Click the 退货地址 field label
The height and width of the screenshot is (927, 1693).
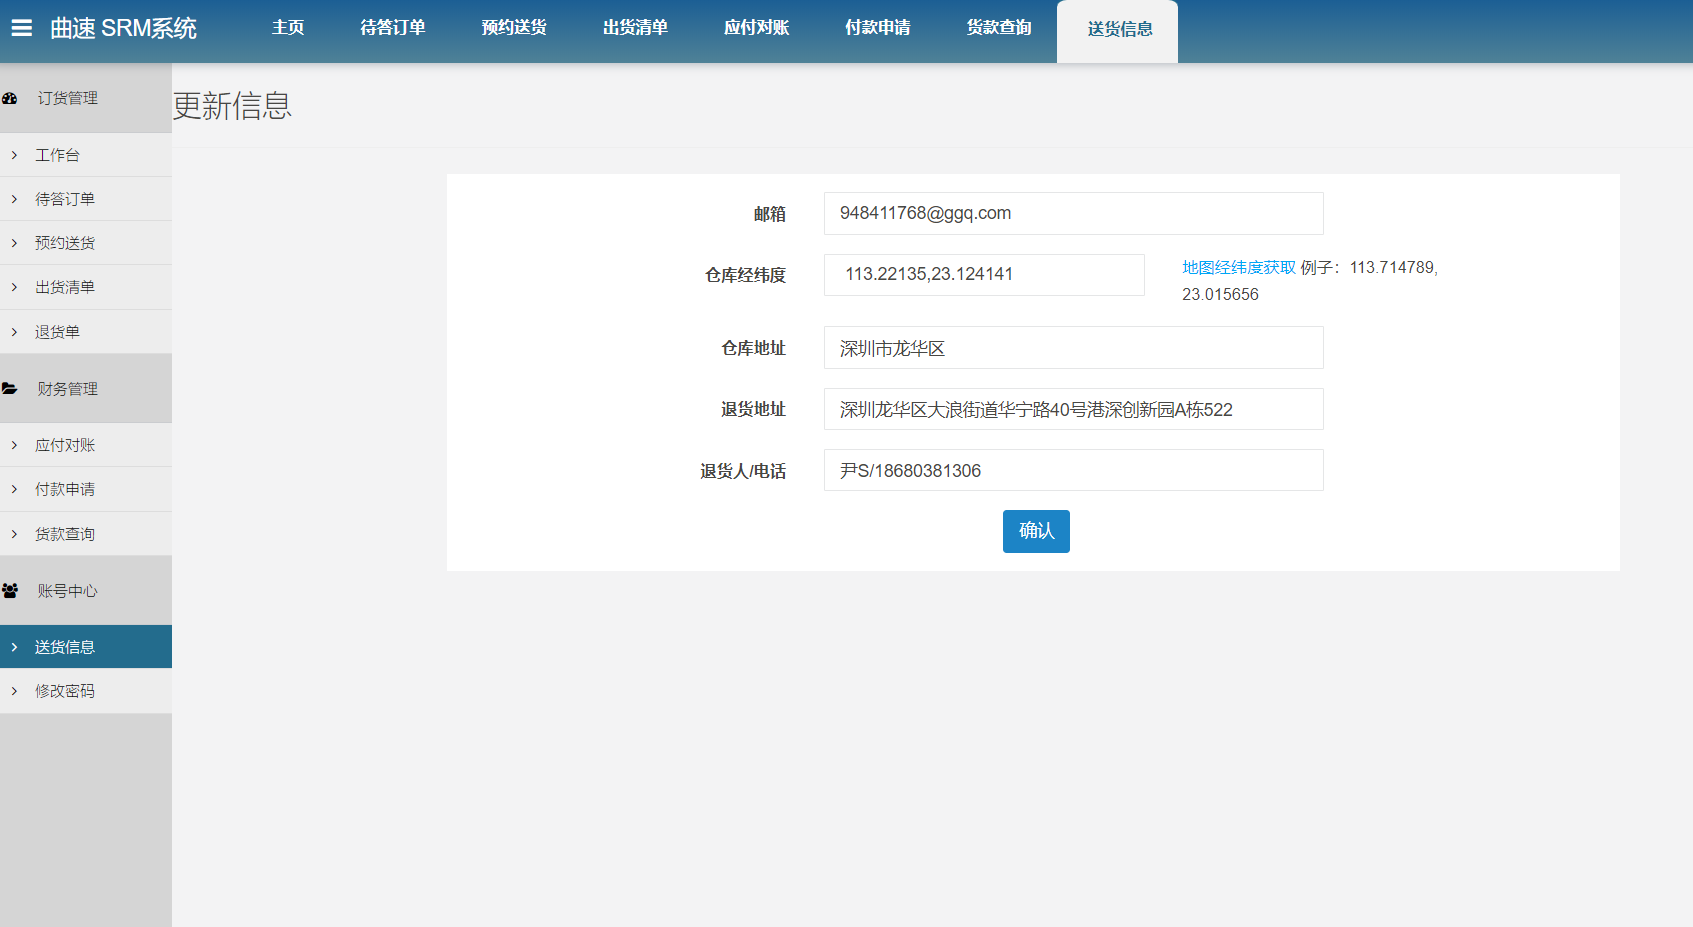pyautogui.click(x=754, y=409)
